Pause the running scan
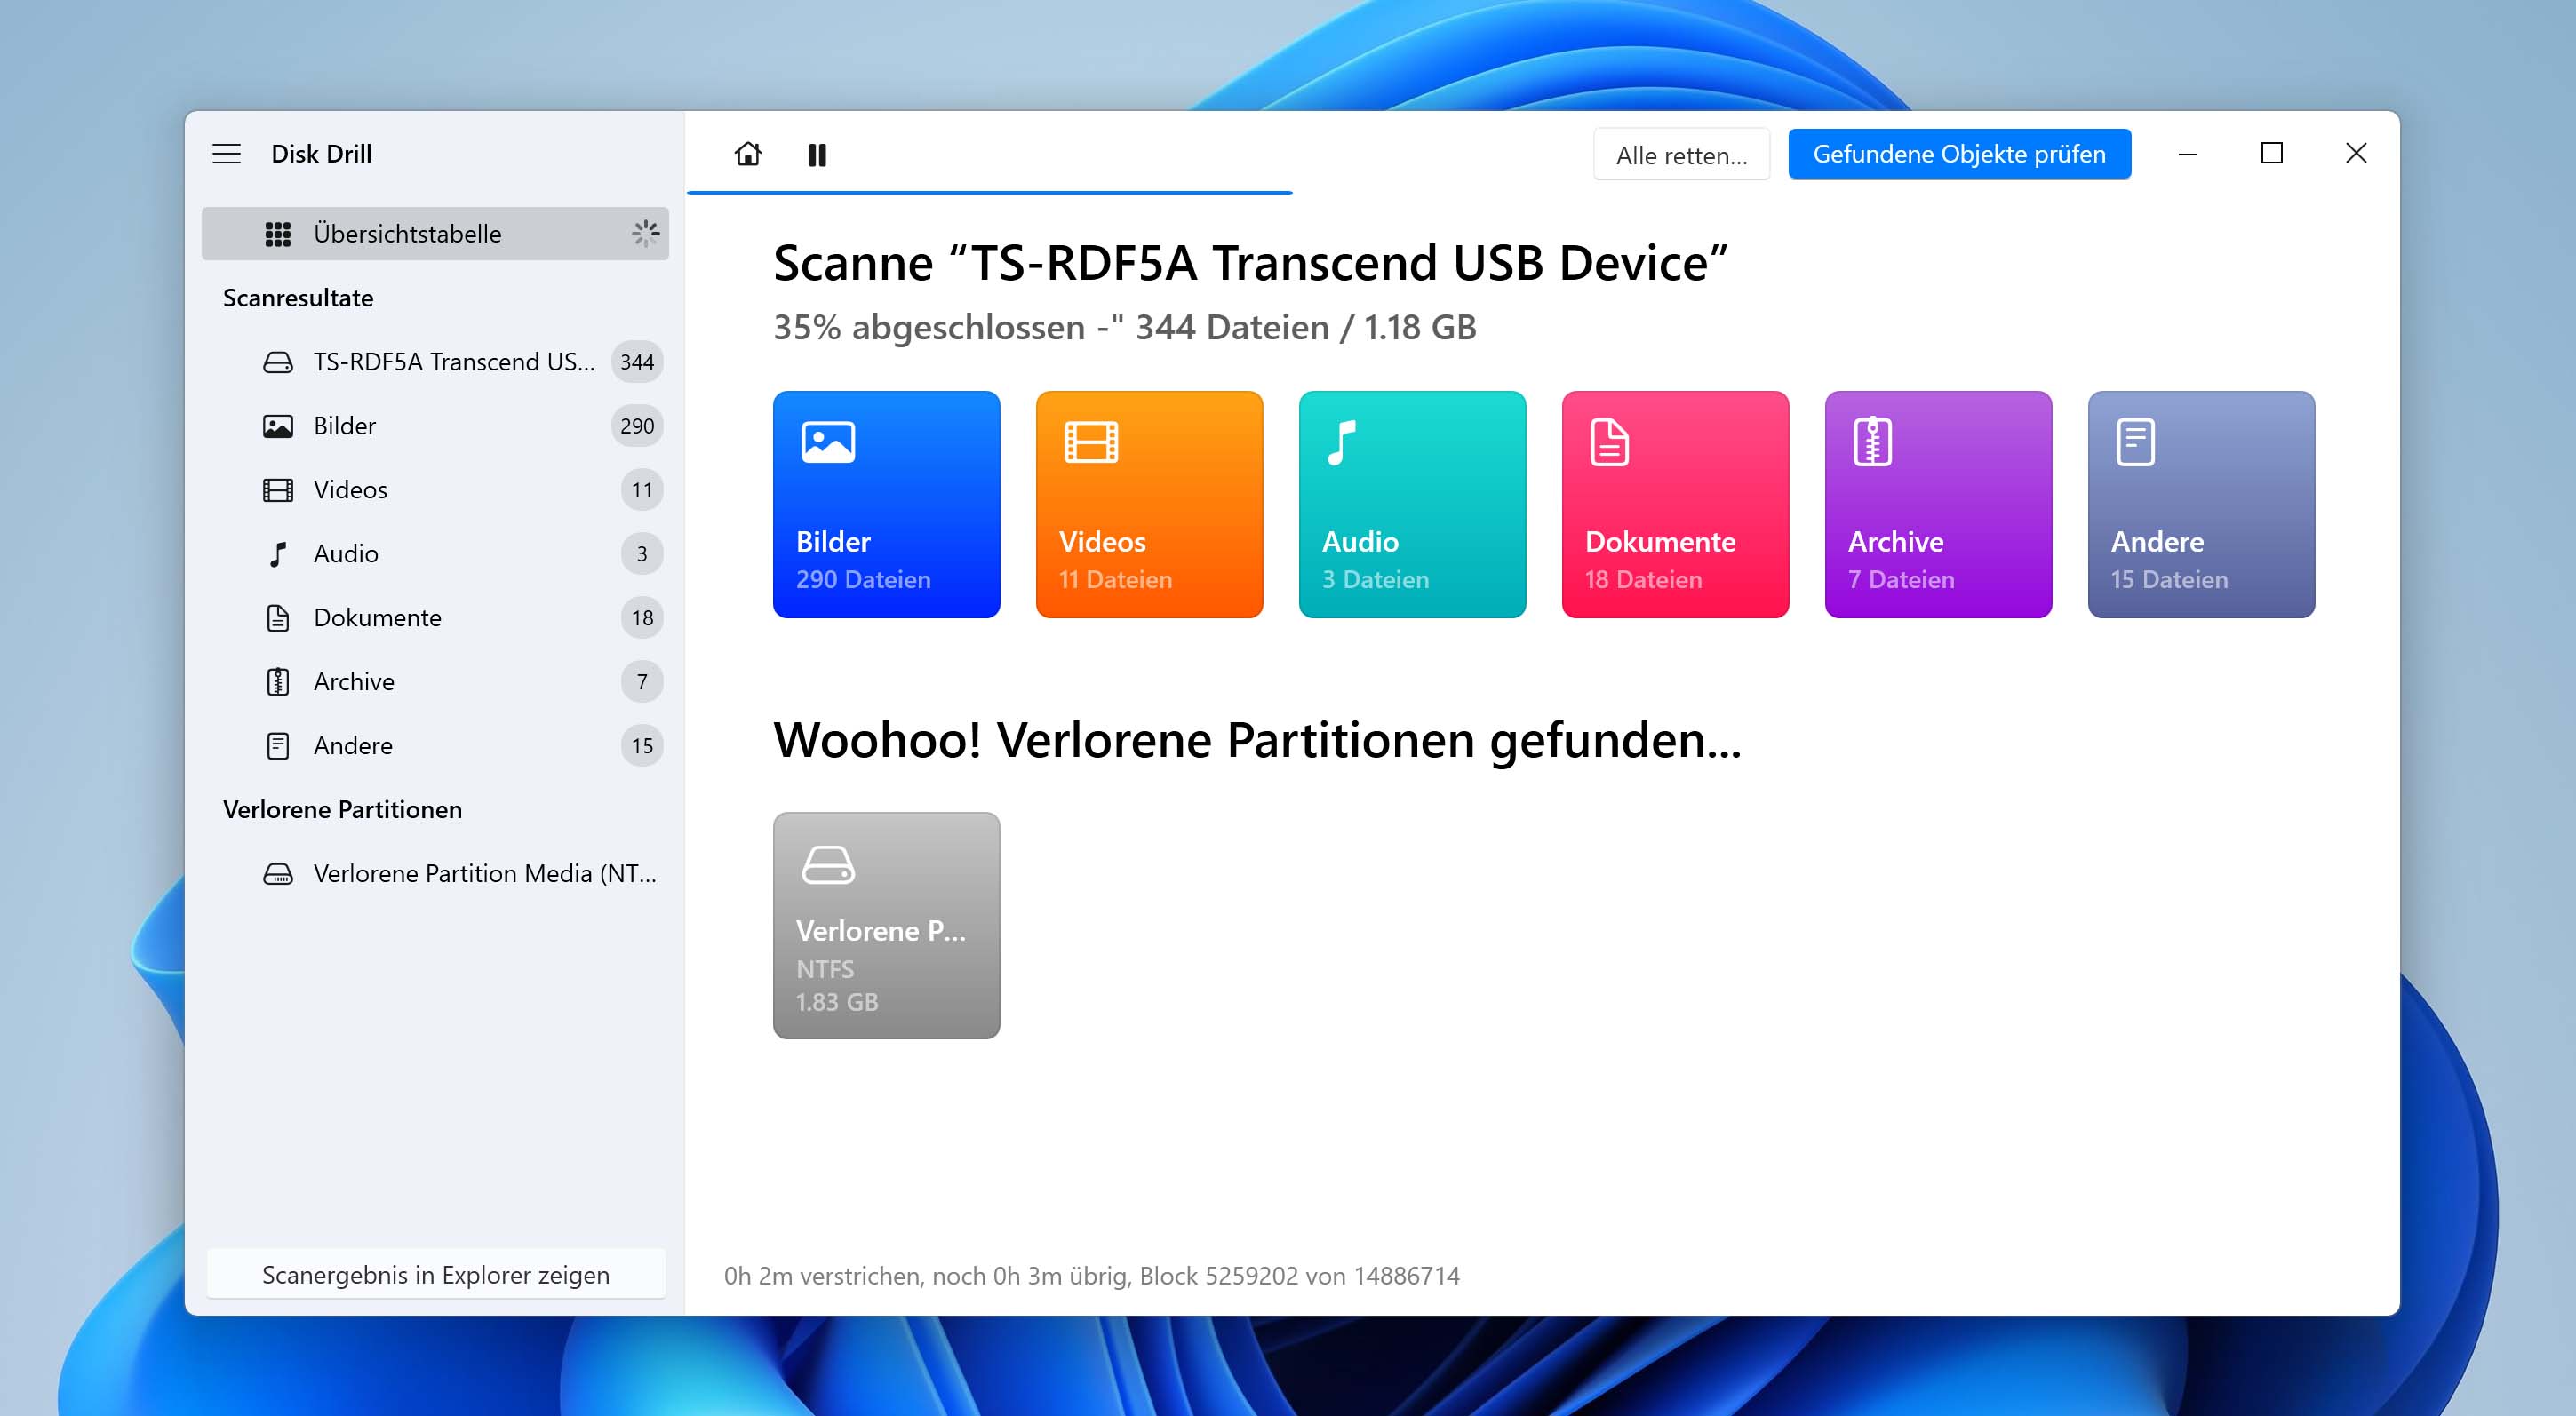Viewport: 2576px width, 1416px height. (x=817, y=154)
